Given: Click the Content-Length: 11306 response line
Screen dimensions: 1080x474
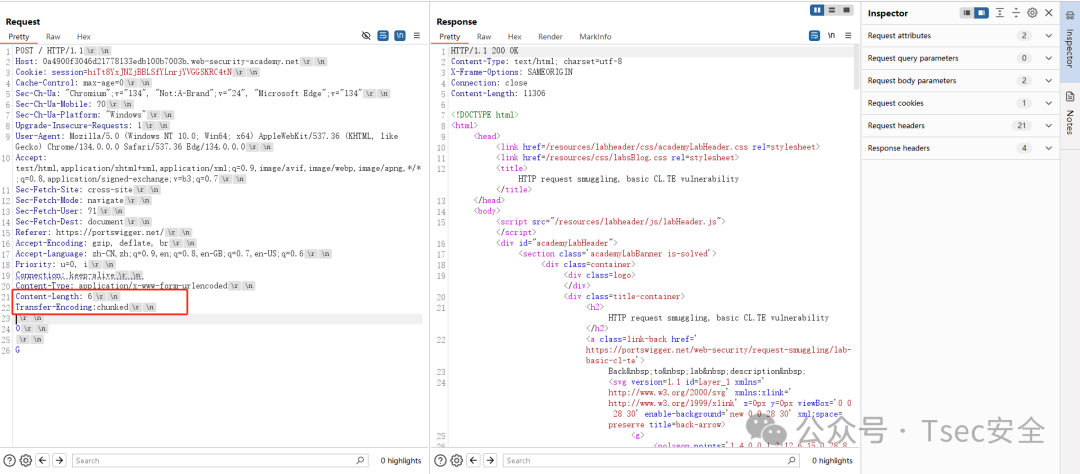Looking at the screenshot, I should pos(498,93).
